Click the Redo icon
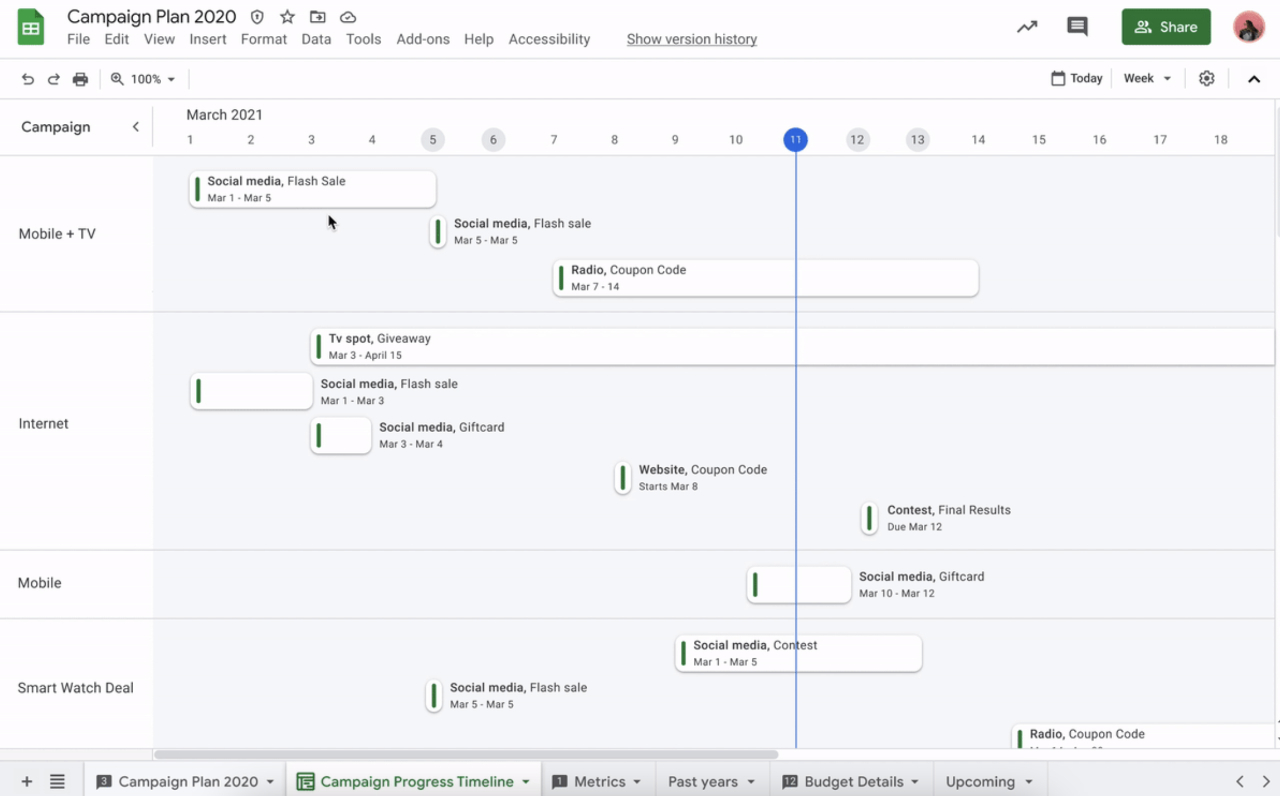This screenshot has height=796, width=1280. coord(53,78)
